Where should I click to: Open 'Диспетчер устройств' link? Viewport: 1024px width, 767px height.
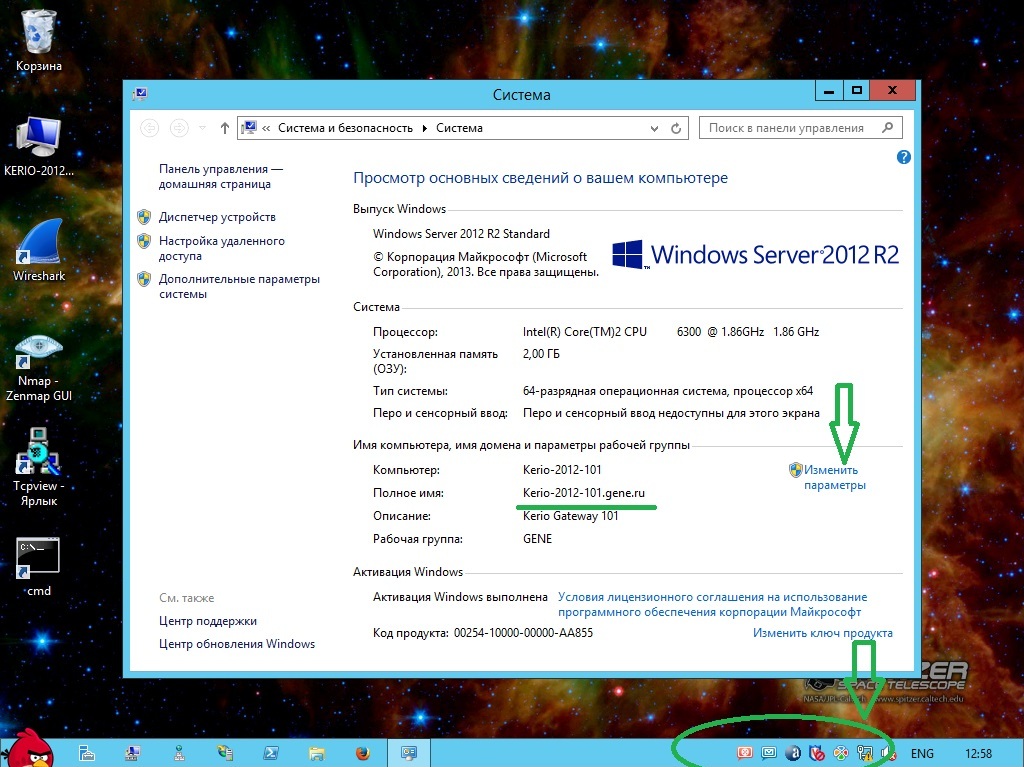[x=217, y=217]
